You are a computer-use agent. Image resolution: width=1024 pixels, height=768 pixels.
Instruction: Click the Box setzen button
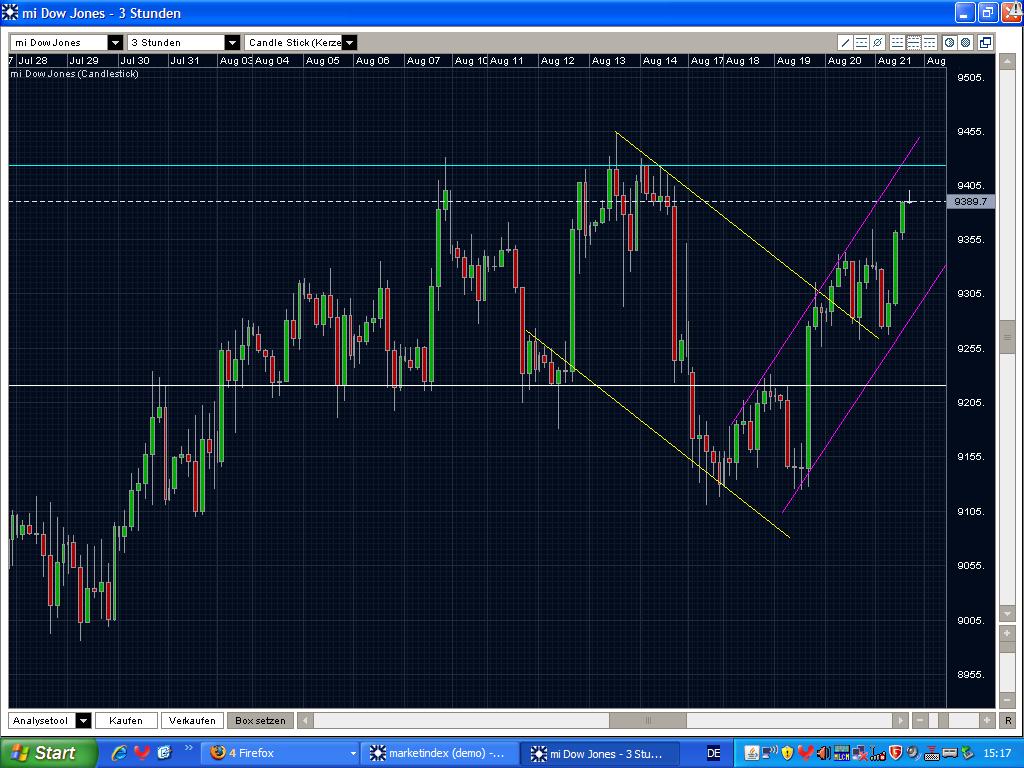tap(260, 720)
